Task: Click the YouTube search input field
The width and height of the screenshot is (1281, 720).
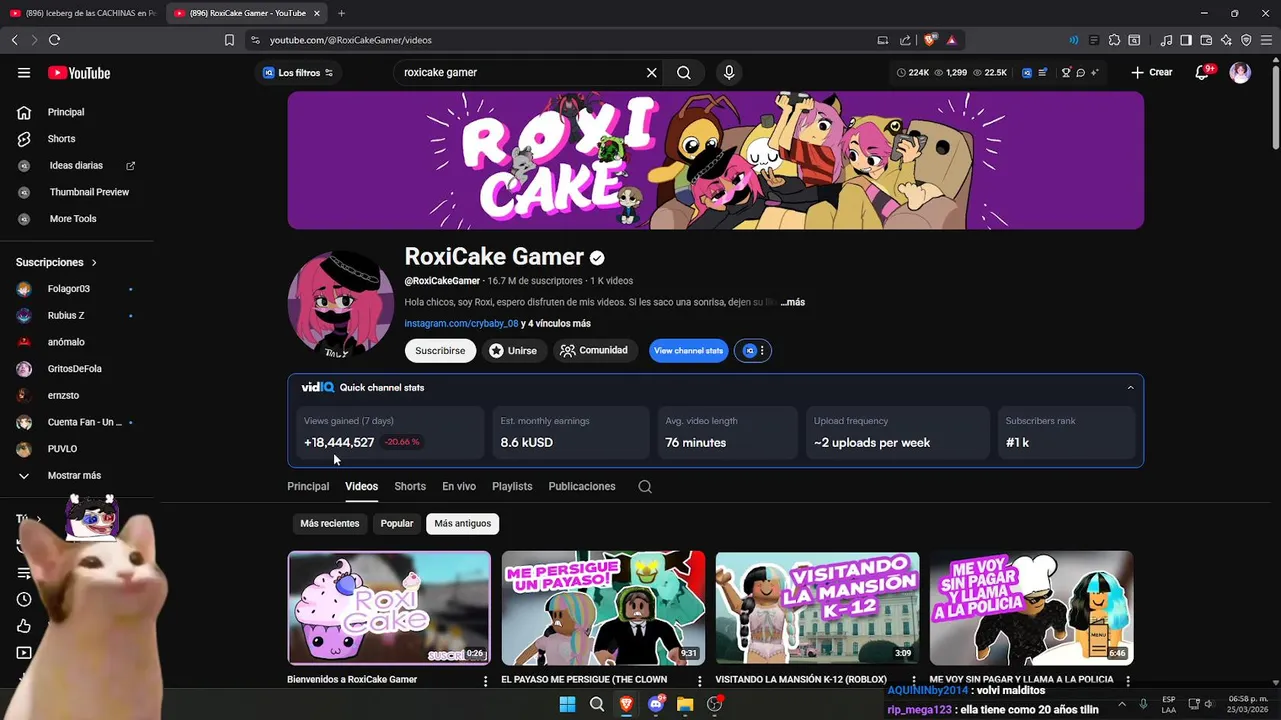Action: point(520,73)
